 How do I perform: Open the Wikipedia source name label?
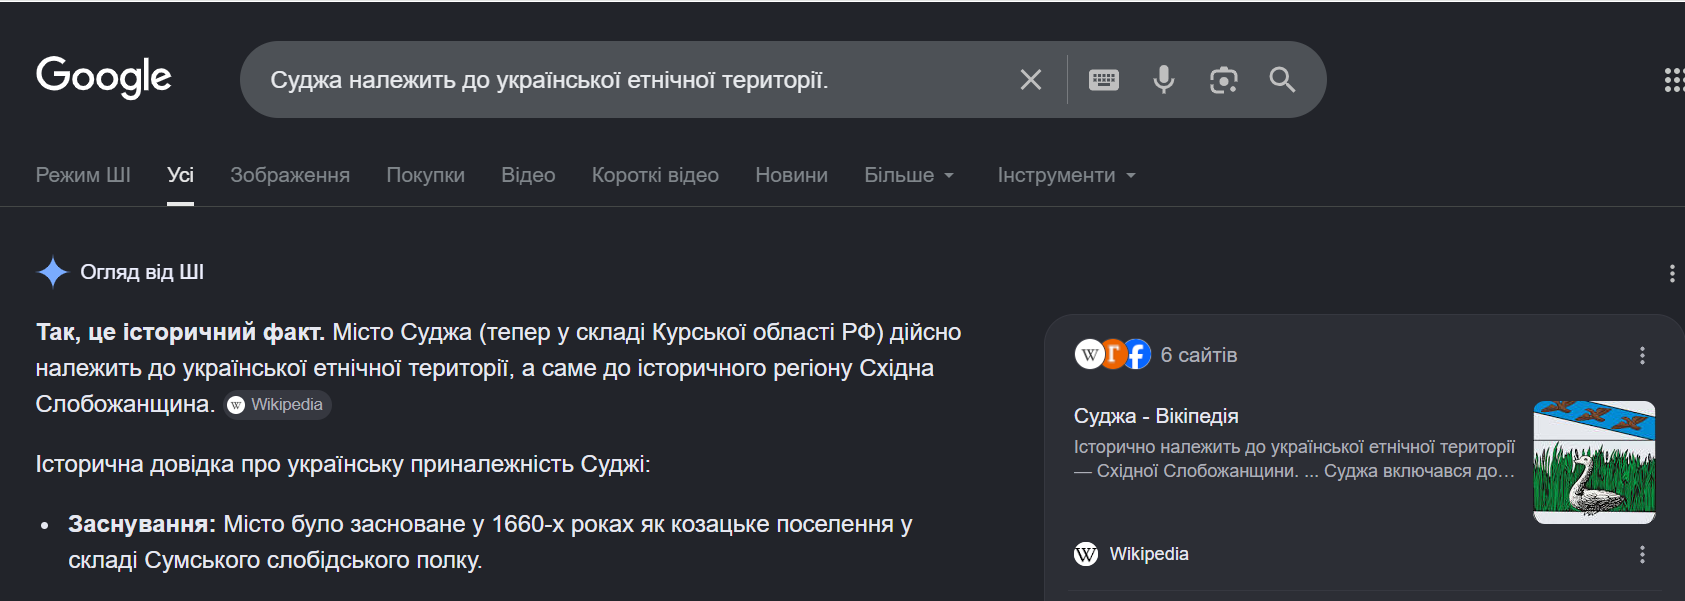(x=1149, y=554)
